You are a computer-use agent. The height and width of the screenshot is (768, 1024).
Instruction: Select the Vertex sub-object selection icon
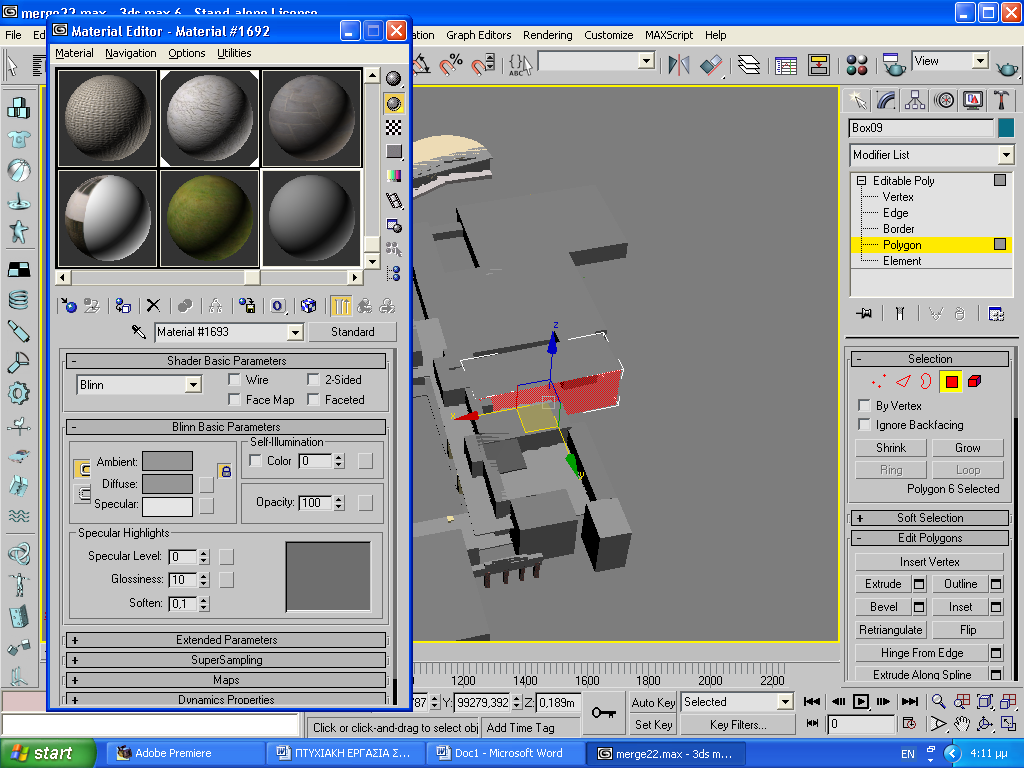(878, 381)
